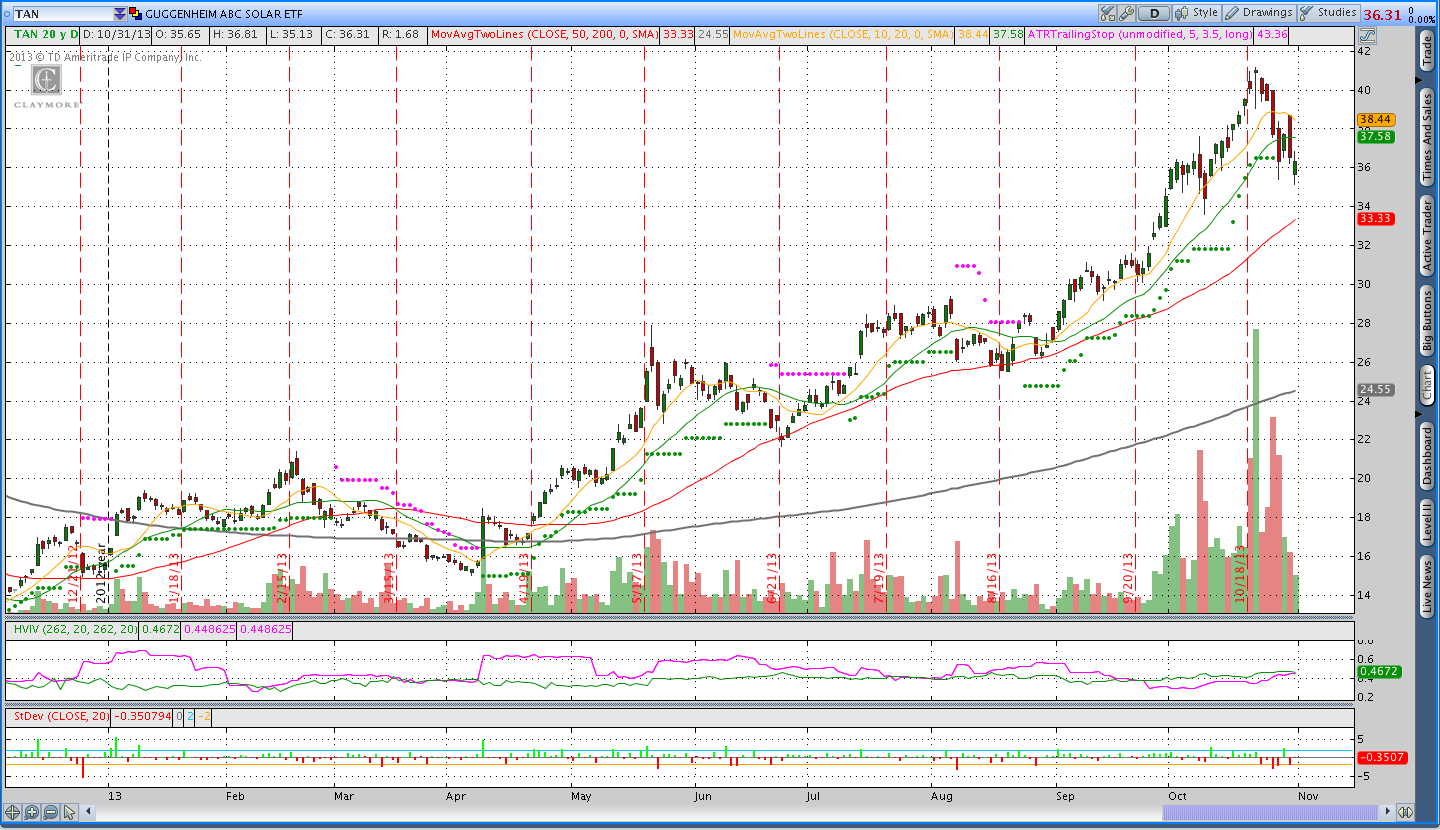Click the expand time axis double-arrow icon

(x=1405, y=812)
